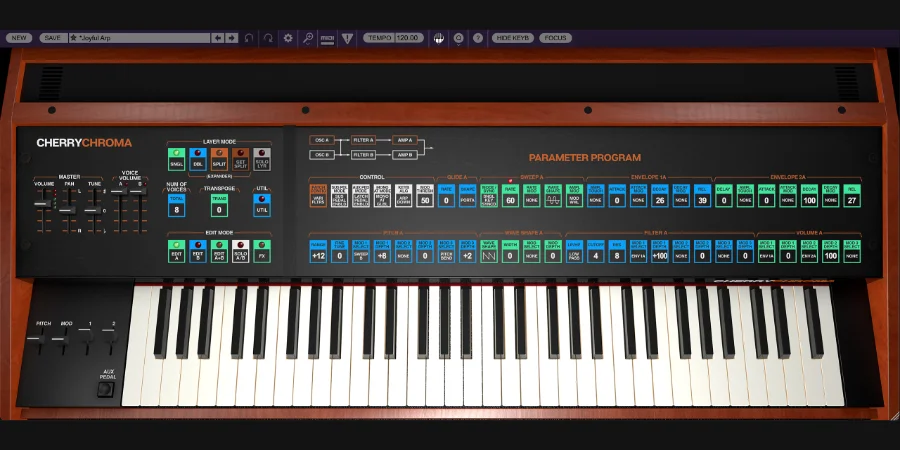The image size is (900, 450).
Task: Click the Filter A Cutoff value 4
Action: point(595,256)
